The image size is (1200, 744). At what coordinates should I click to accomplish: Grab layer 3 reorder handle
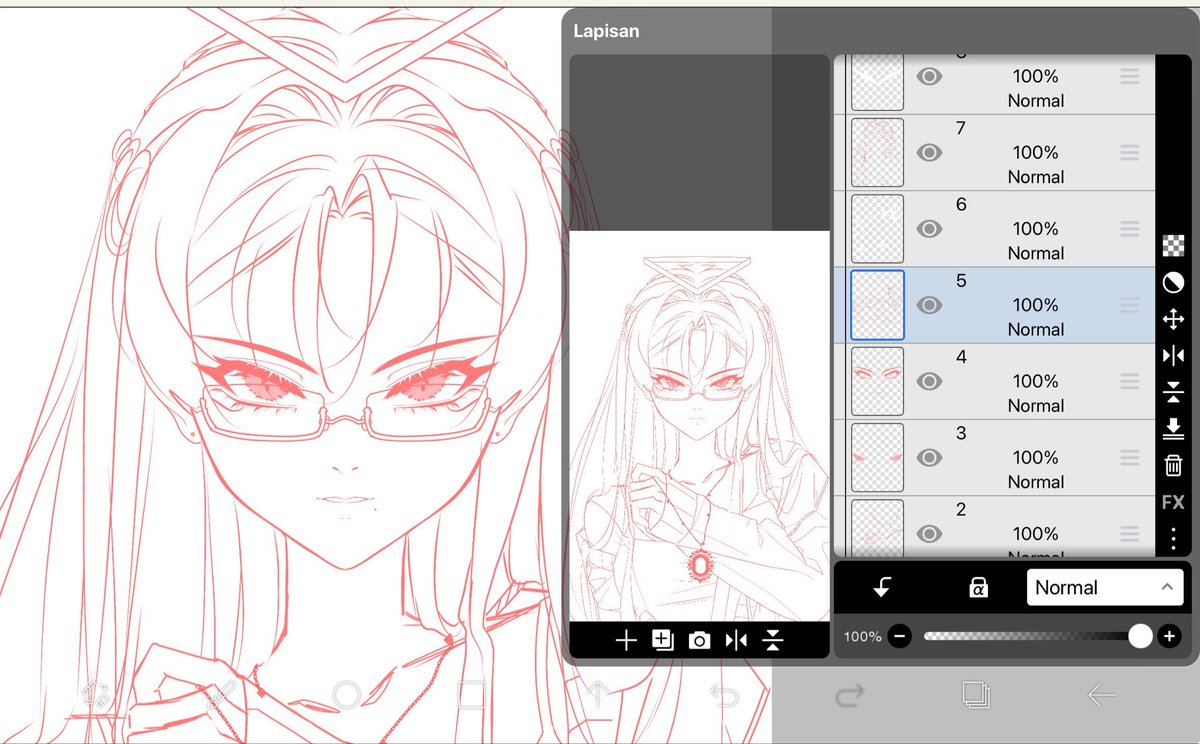point(1129,457)
